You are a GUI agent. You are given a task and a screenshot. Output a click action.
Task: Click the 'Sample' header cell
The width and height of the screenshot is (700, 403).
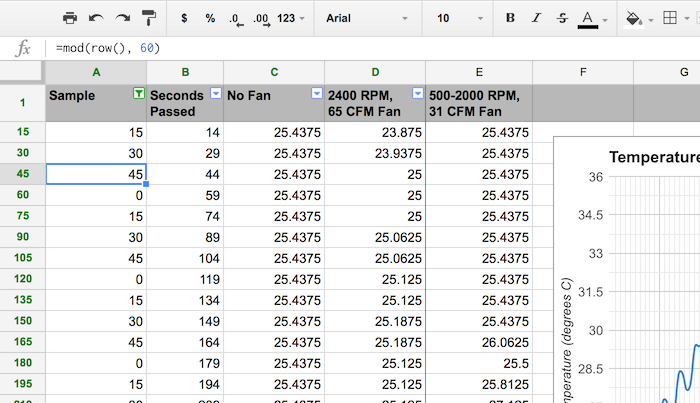96,103
